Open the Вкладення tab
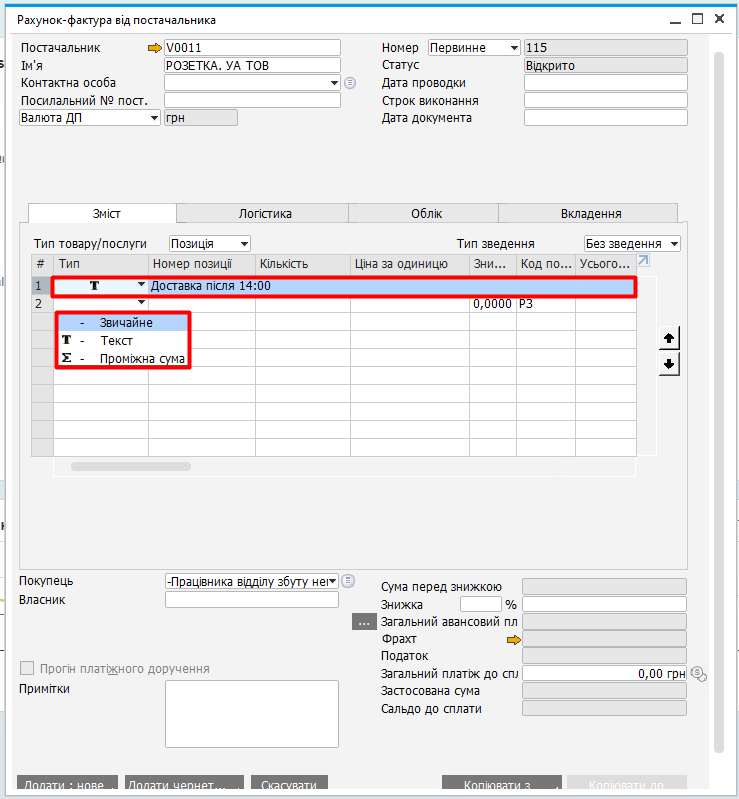Viewport: 739px width, 799px height. click(591, 213)
